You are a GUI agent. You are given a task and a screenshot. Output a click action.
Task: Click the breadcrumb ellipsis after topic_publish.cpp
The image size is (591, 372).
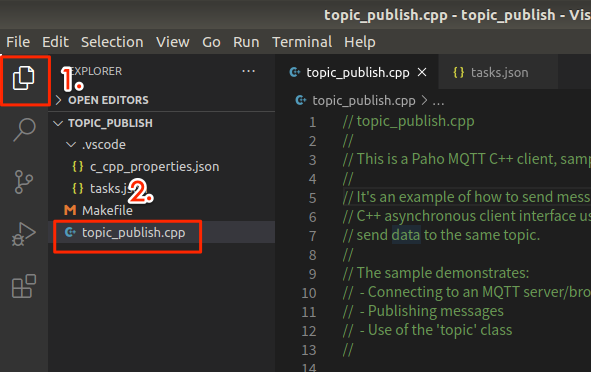(438, 101)
